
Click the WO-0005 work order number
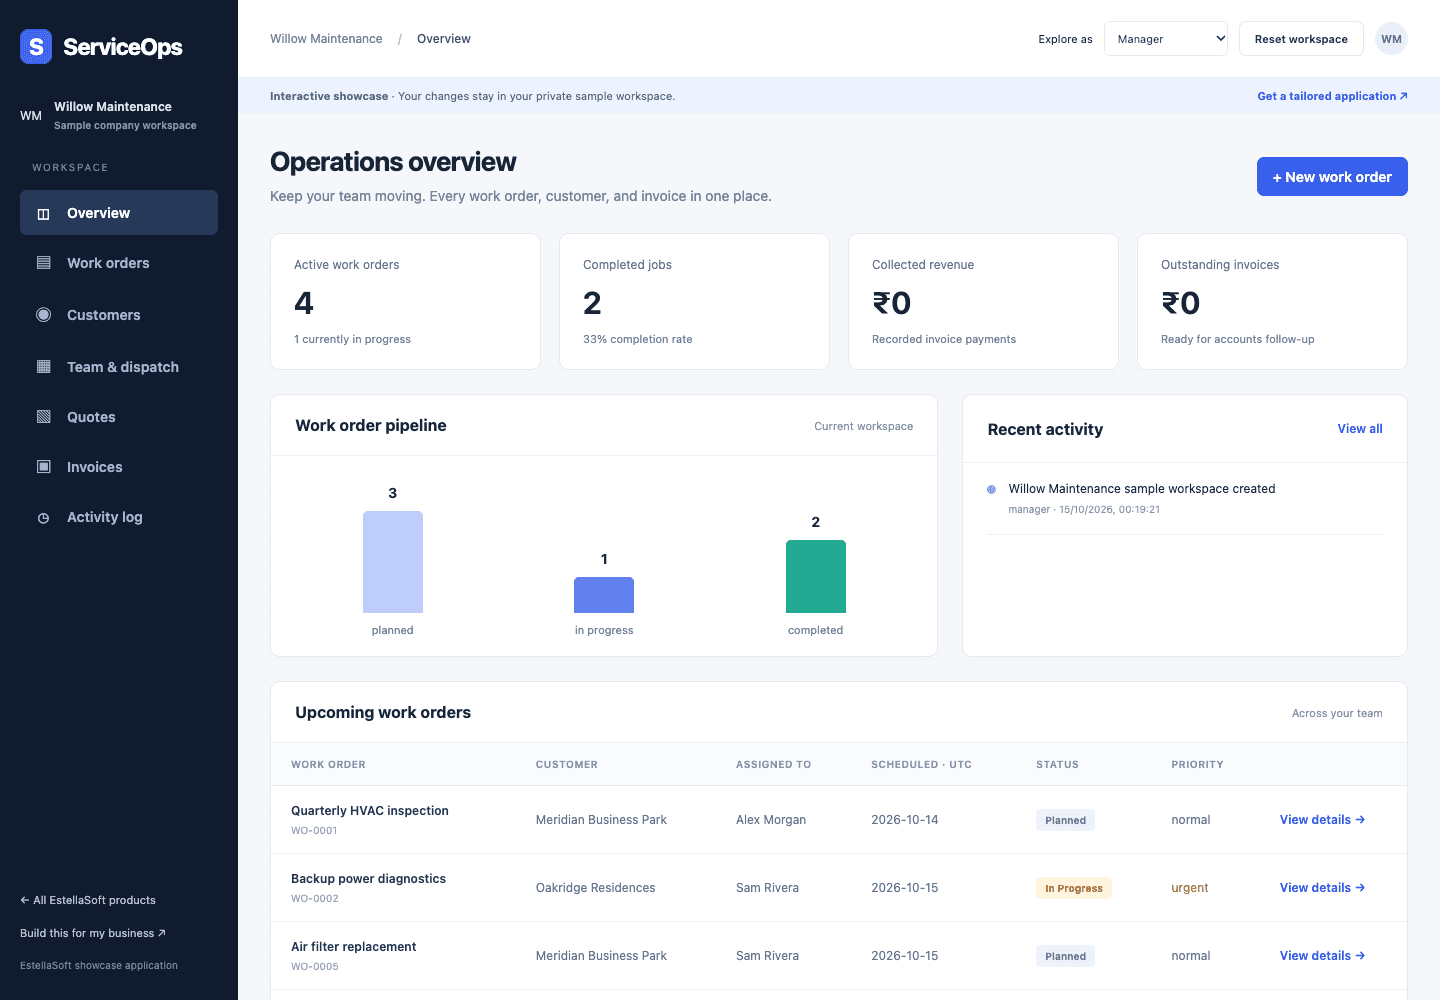[315, 967]
